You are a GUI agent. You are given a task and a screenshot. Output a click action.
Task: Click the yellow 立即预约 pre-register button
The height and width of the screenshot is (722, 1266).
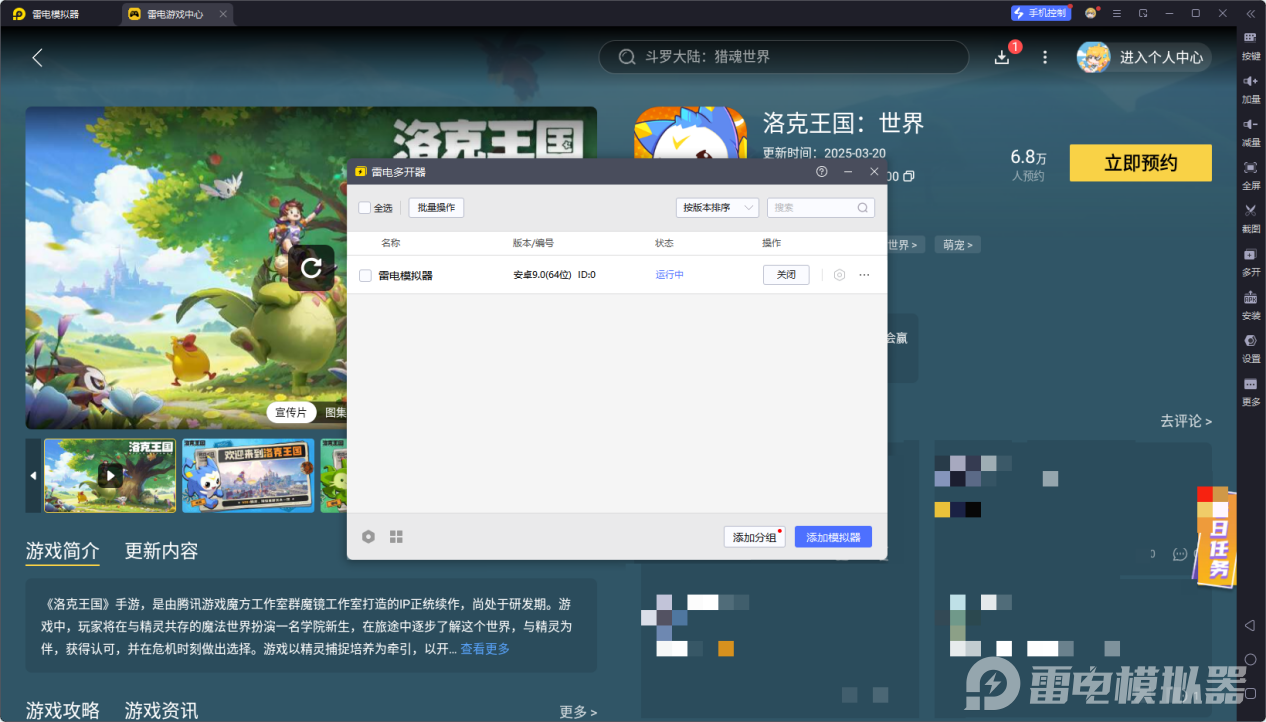coord(1140,162)
